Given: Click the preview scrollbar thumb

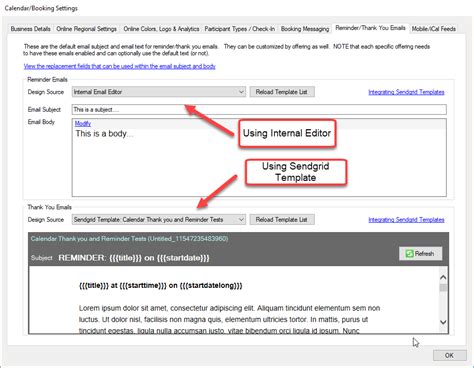Looking at the screenshot, I should (443, 288).
